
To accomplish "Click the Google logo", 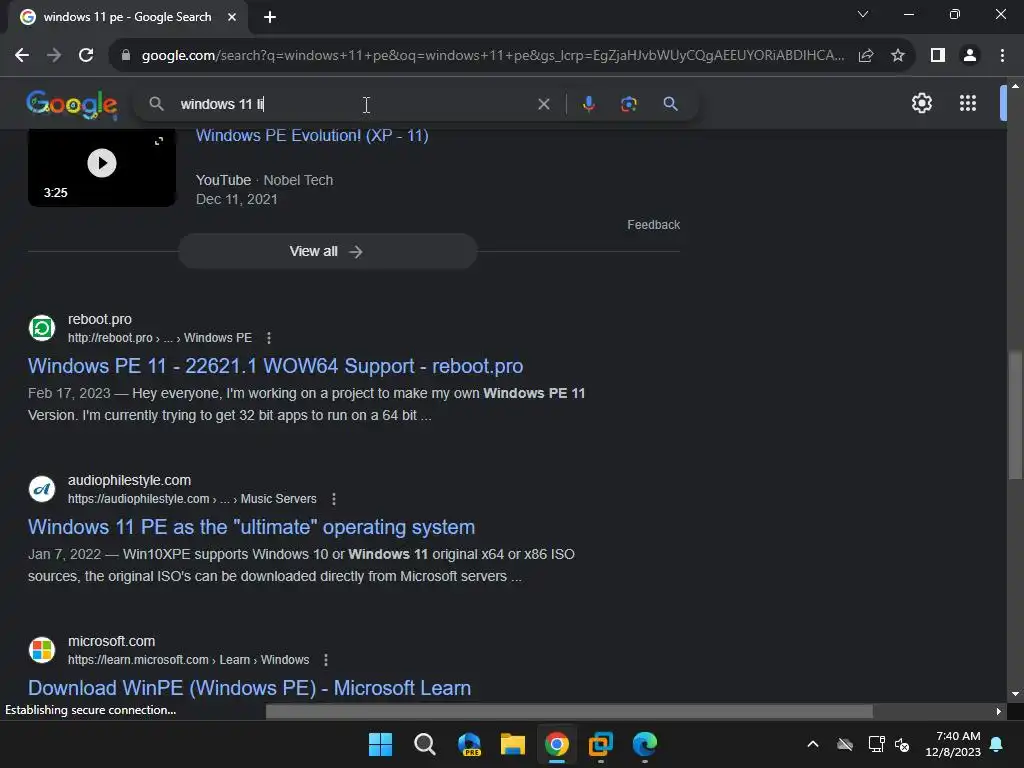I will (72, 104).
